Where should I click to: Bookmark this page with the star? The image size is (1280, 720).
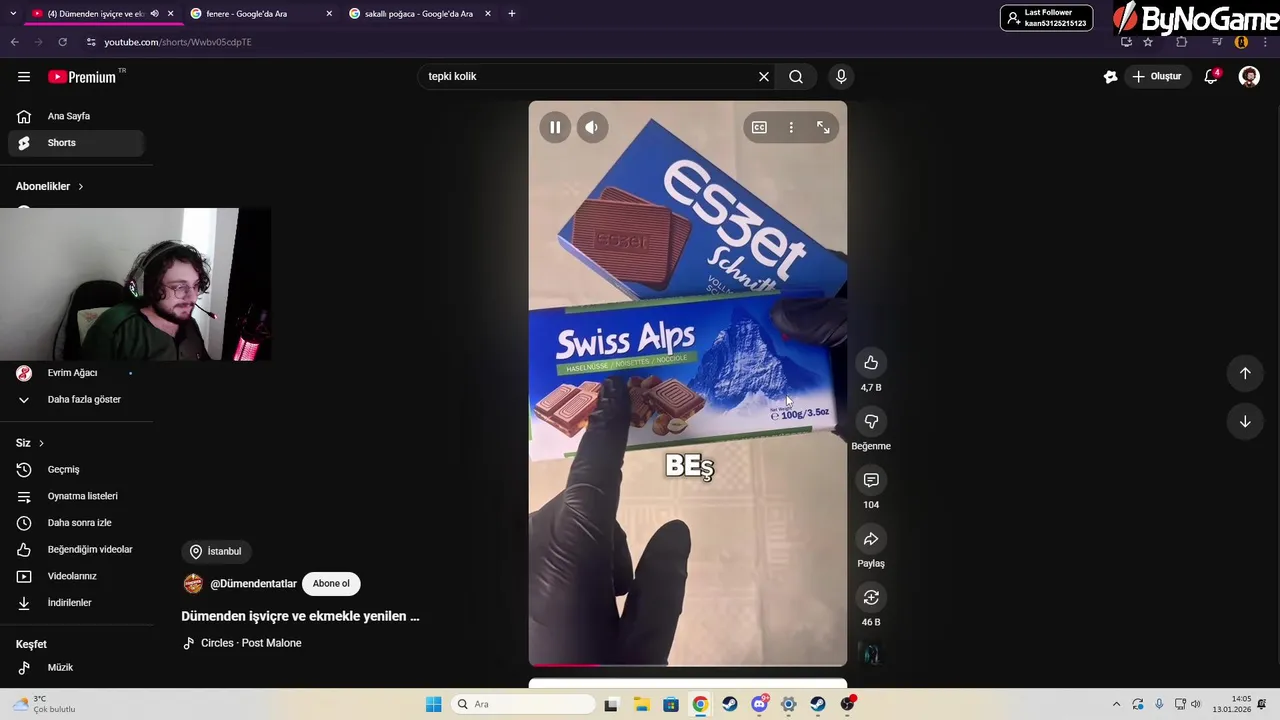click(x=1148, y=42)
